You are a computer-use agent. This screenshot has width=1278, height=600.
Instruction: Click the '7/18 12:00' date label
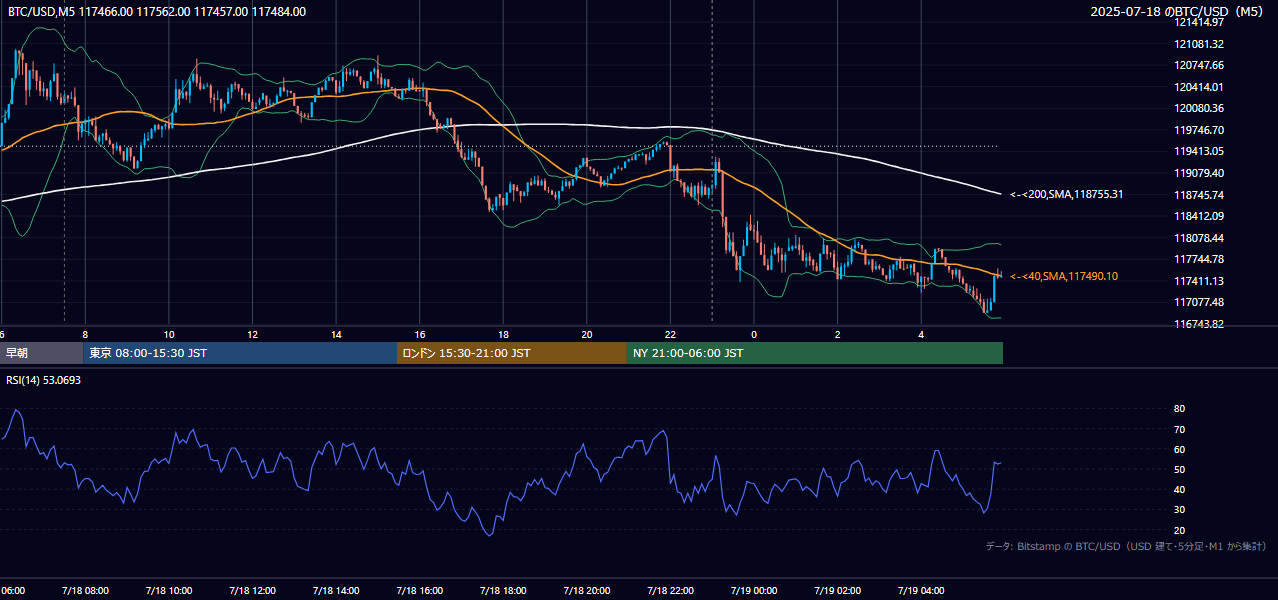(252, 591)
